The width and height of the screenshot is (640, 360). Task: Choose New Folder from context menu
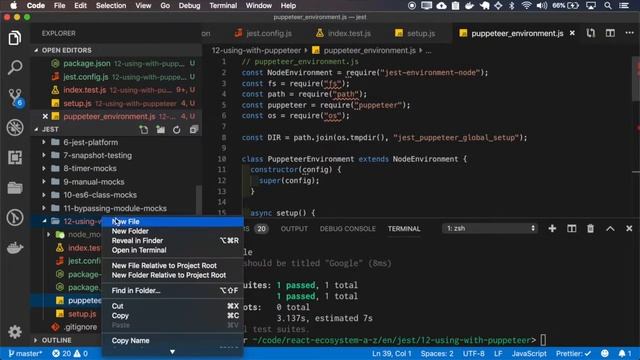click(172, 231)
